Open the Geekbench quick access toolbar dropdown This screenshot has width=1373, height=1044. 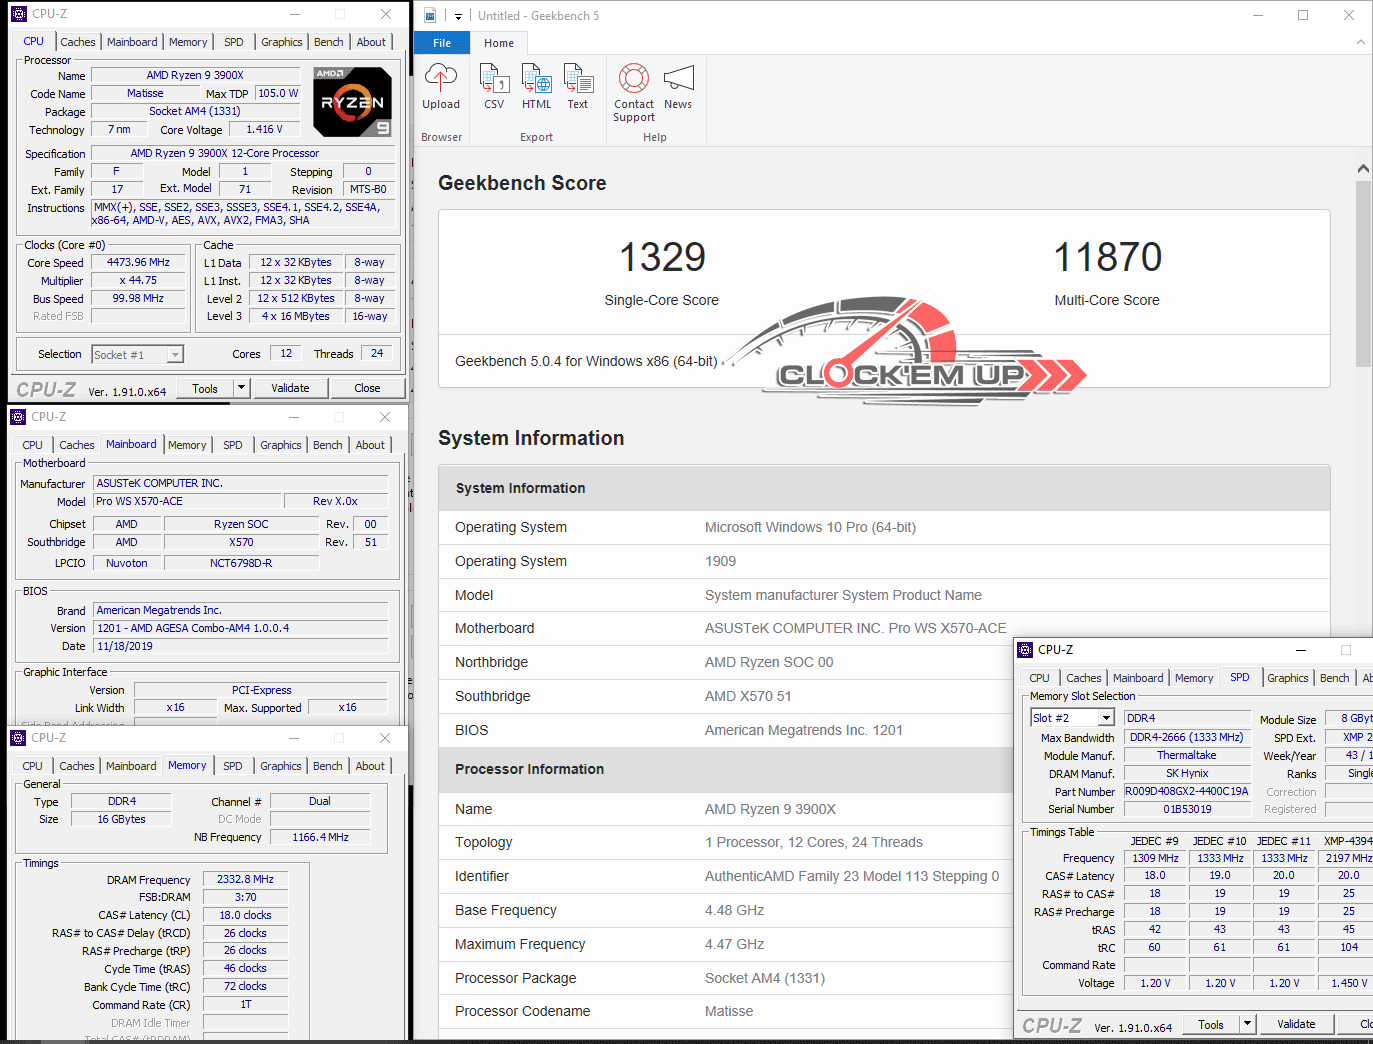click(458, 16)
